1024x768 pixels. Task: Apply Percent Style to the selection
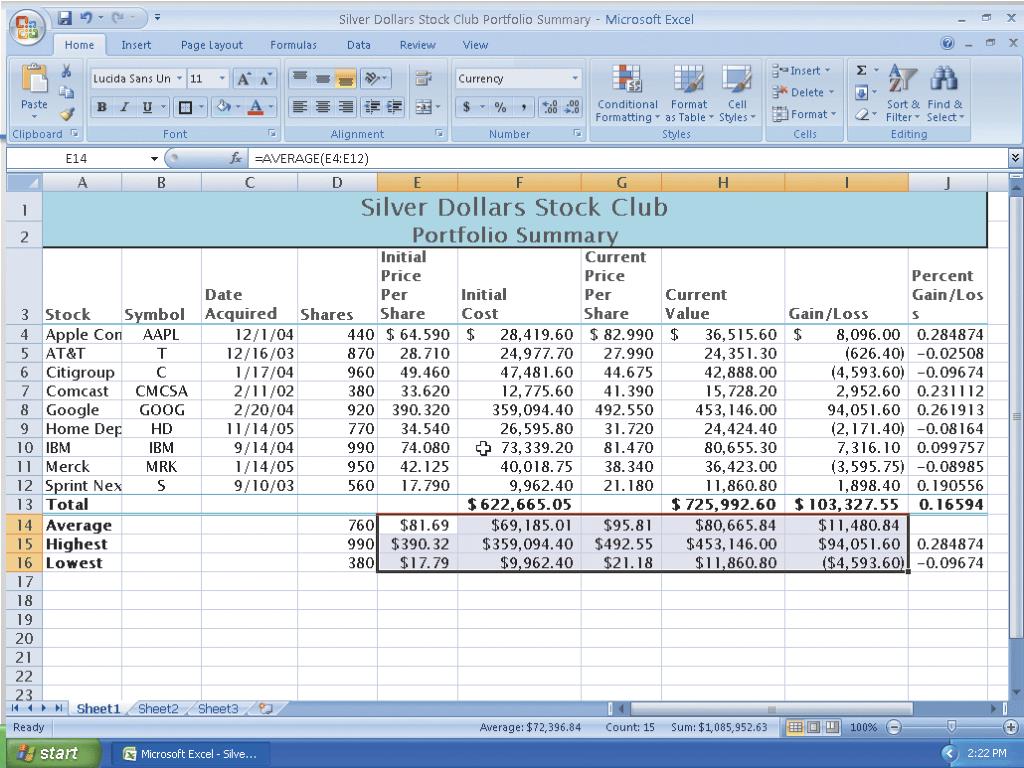point(500,107)
